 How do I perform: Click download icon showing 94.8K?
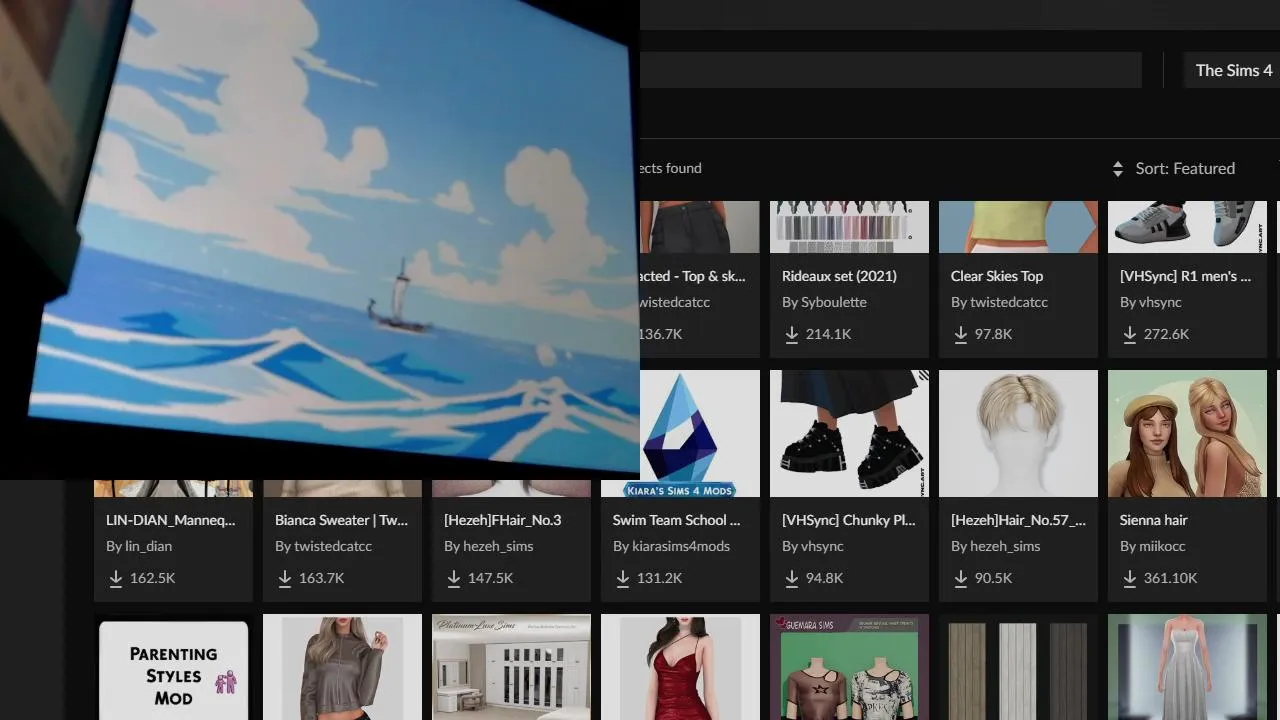[x=792, y=578]
